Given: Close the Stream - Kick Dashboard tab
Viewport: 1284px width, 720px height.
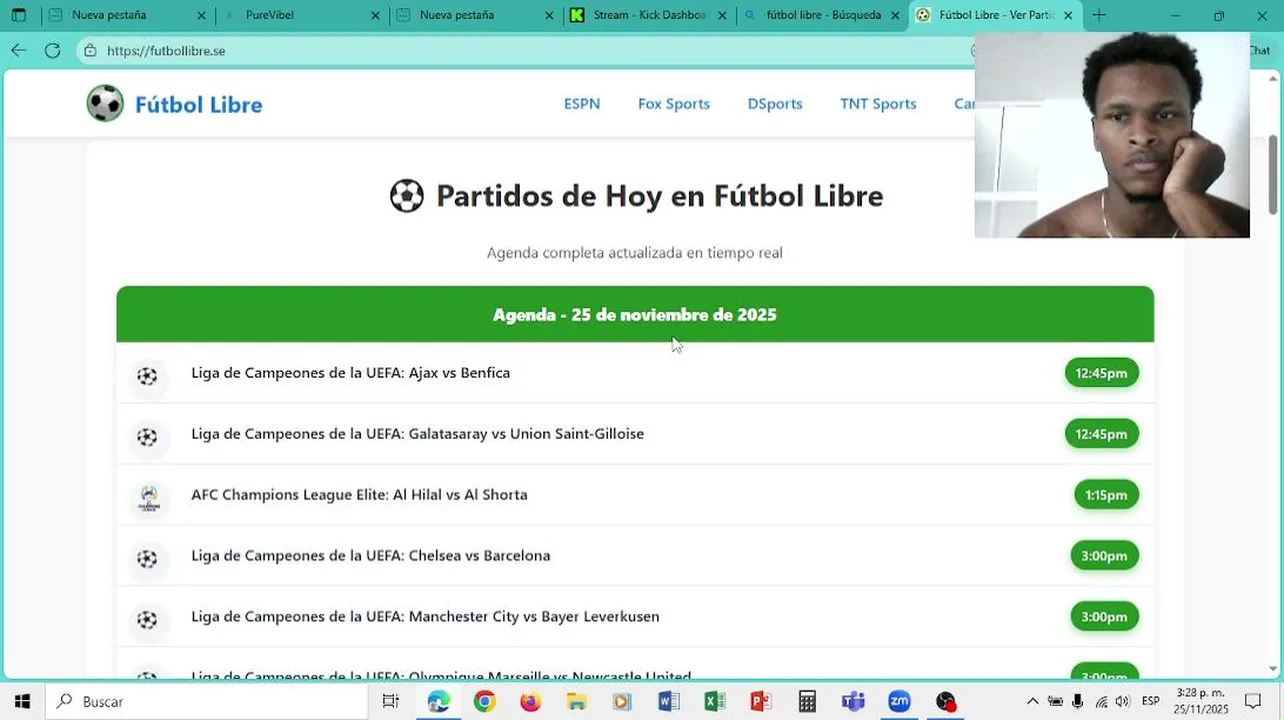Looking at the screenshot, I should pos(722,15).
